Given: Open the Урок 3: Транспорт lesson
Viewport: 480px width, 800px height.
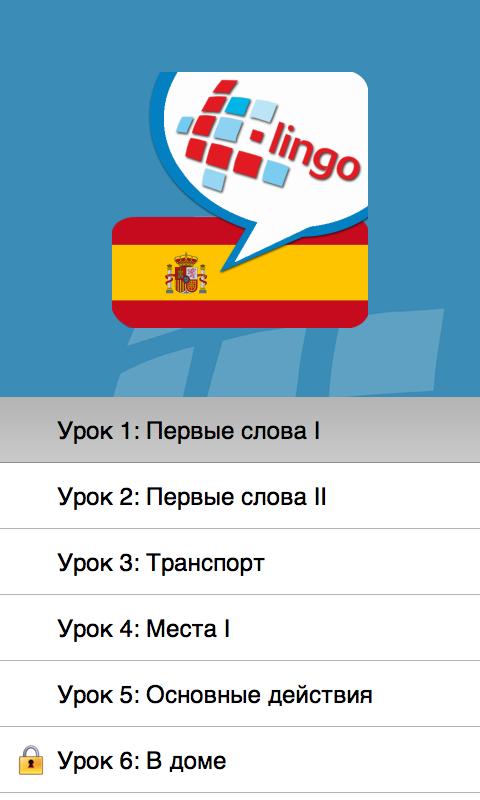Looking at the screenshot, I should coord(240,562).
